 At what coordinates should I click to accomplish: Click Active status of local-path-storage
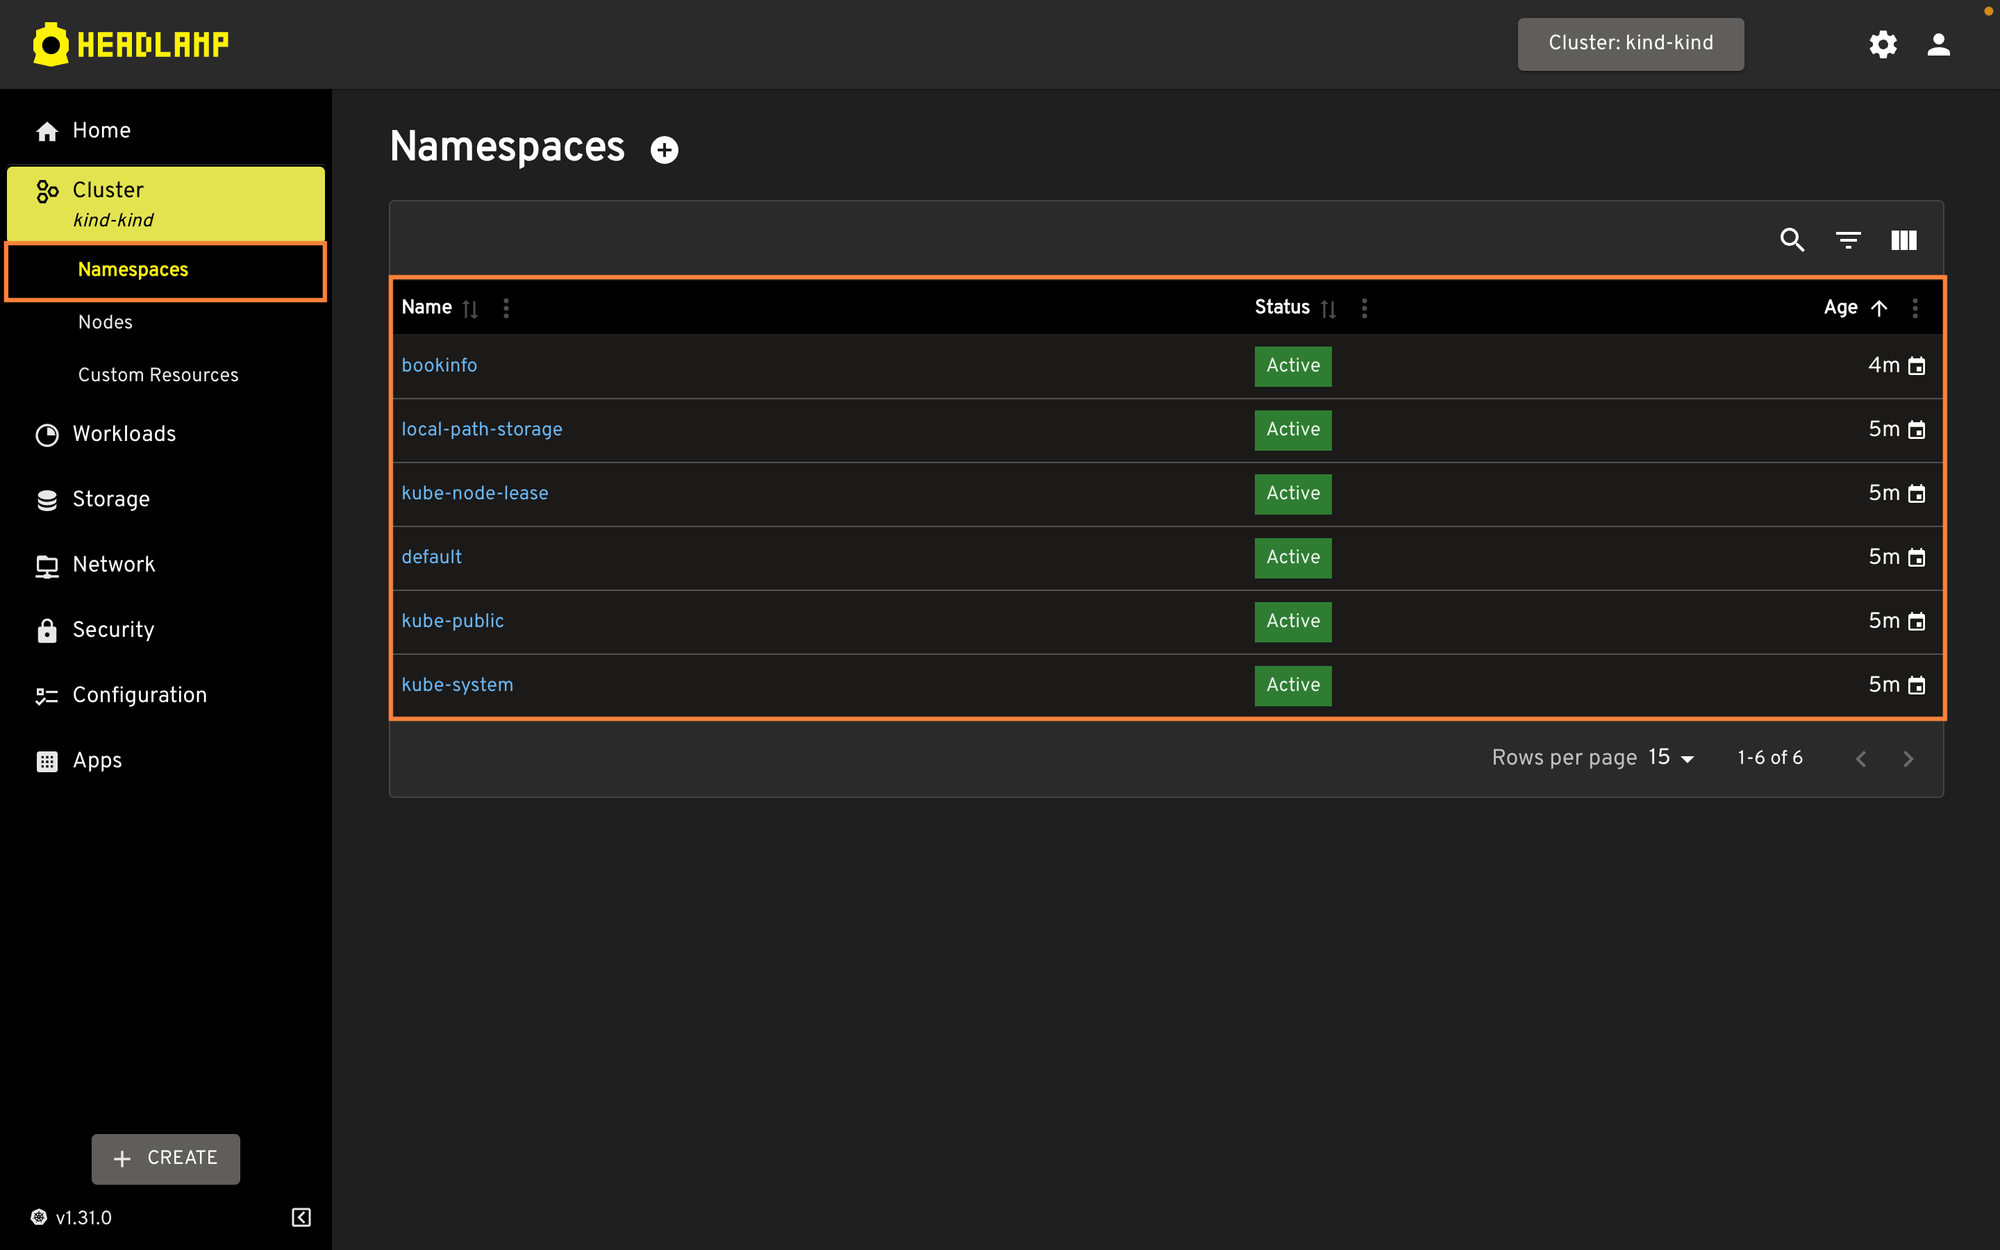pos(1293,430)
